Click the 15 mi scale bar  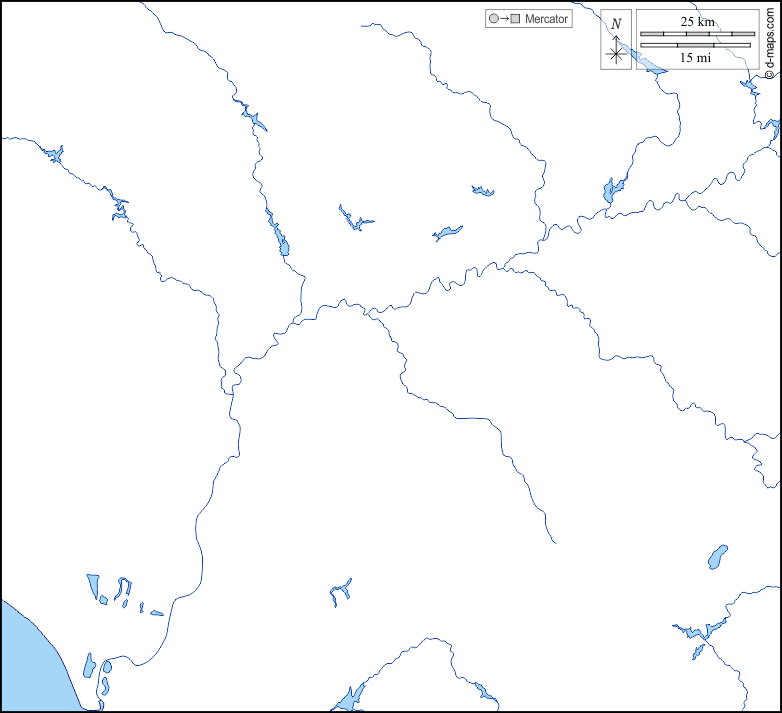pyautogui.click(x=697, y=45)
